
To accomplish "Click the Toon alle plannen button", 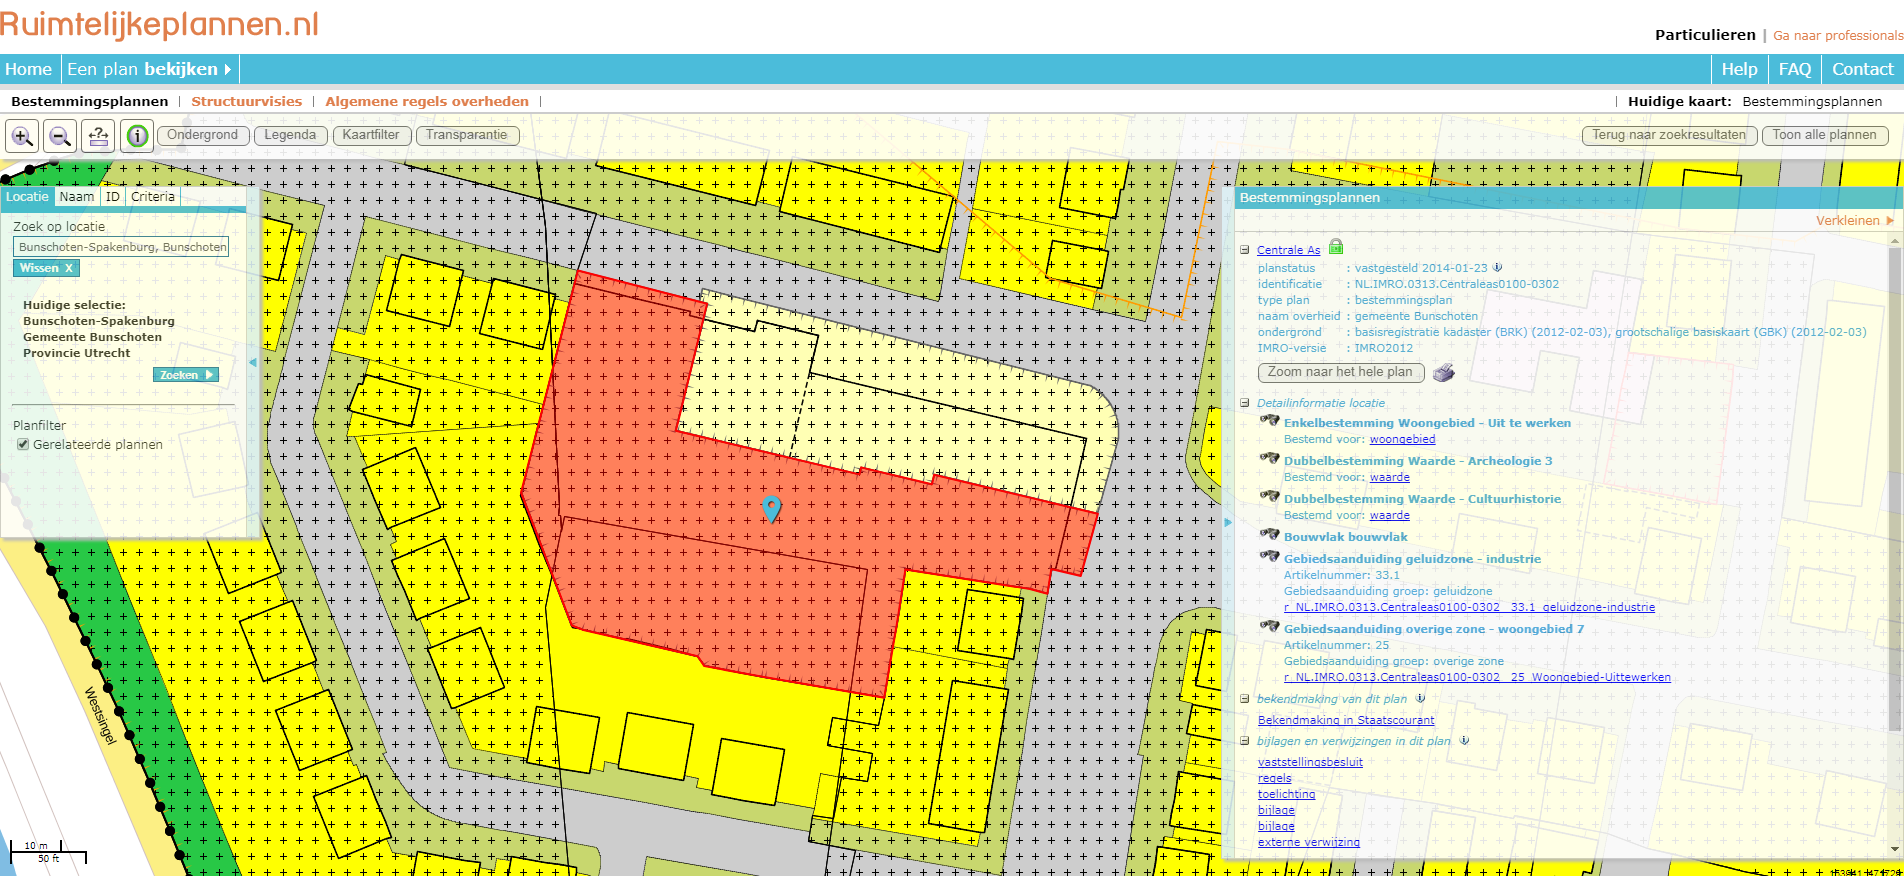I will click(1825, 136).
